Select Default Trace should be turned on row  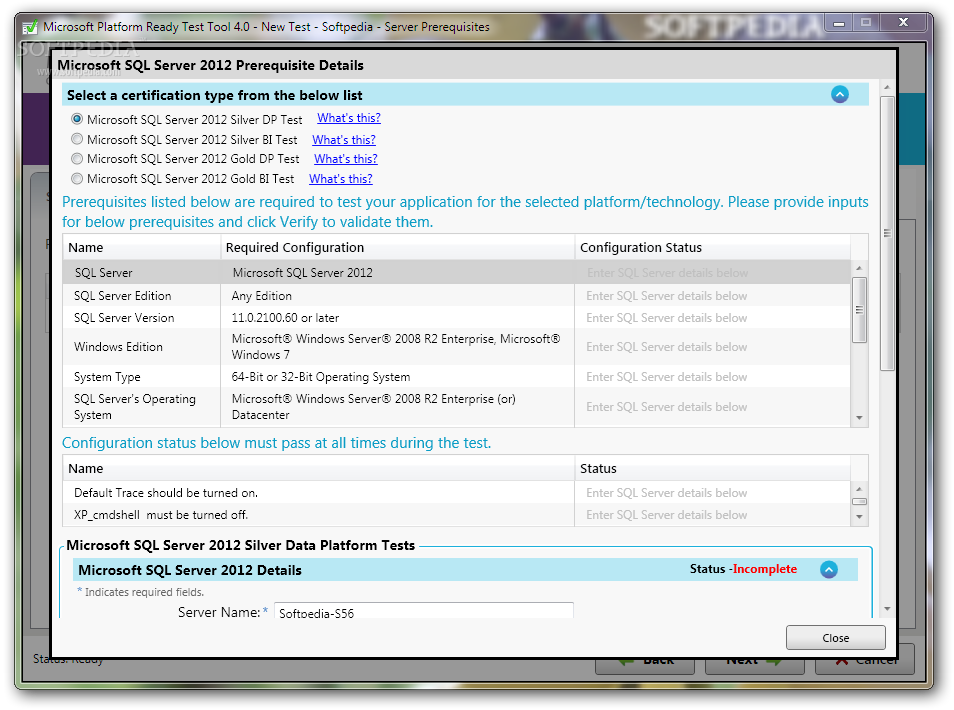tap(456, 493)
